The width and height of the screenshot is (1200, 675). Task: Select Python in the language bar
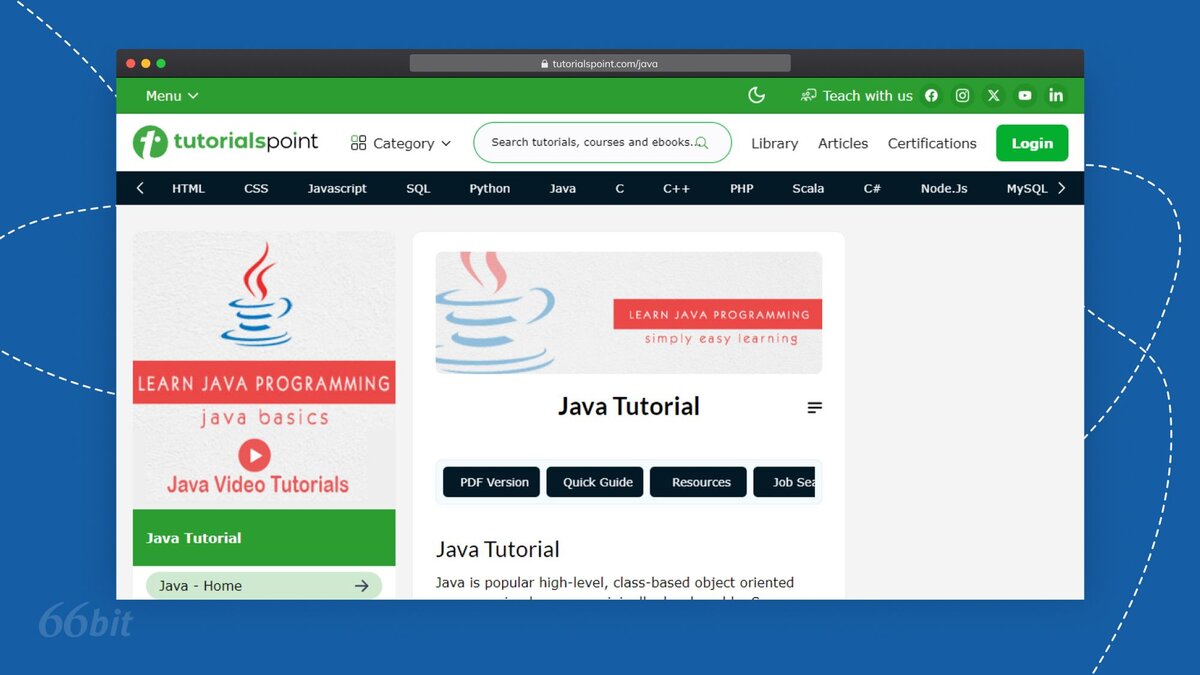490,188
